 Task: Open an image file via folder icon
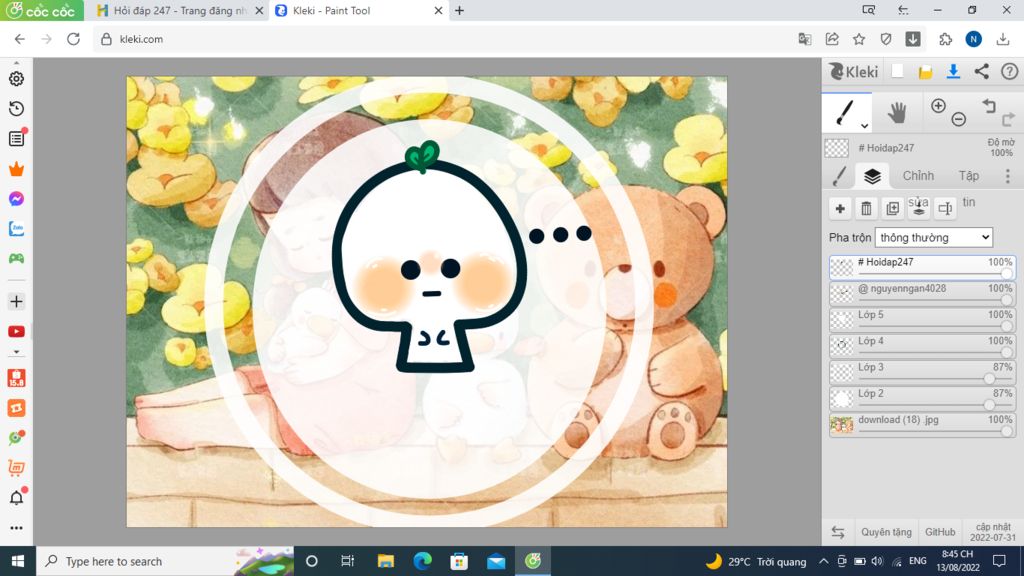925,72
